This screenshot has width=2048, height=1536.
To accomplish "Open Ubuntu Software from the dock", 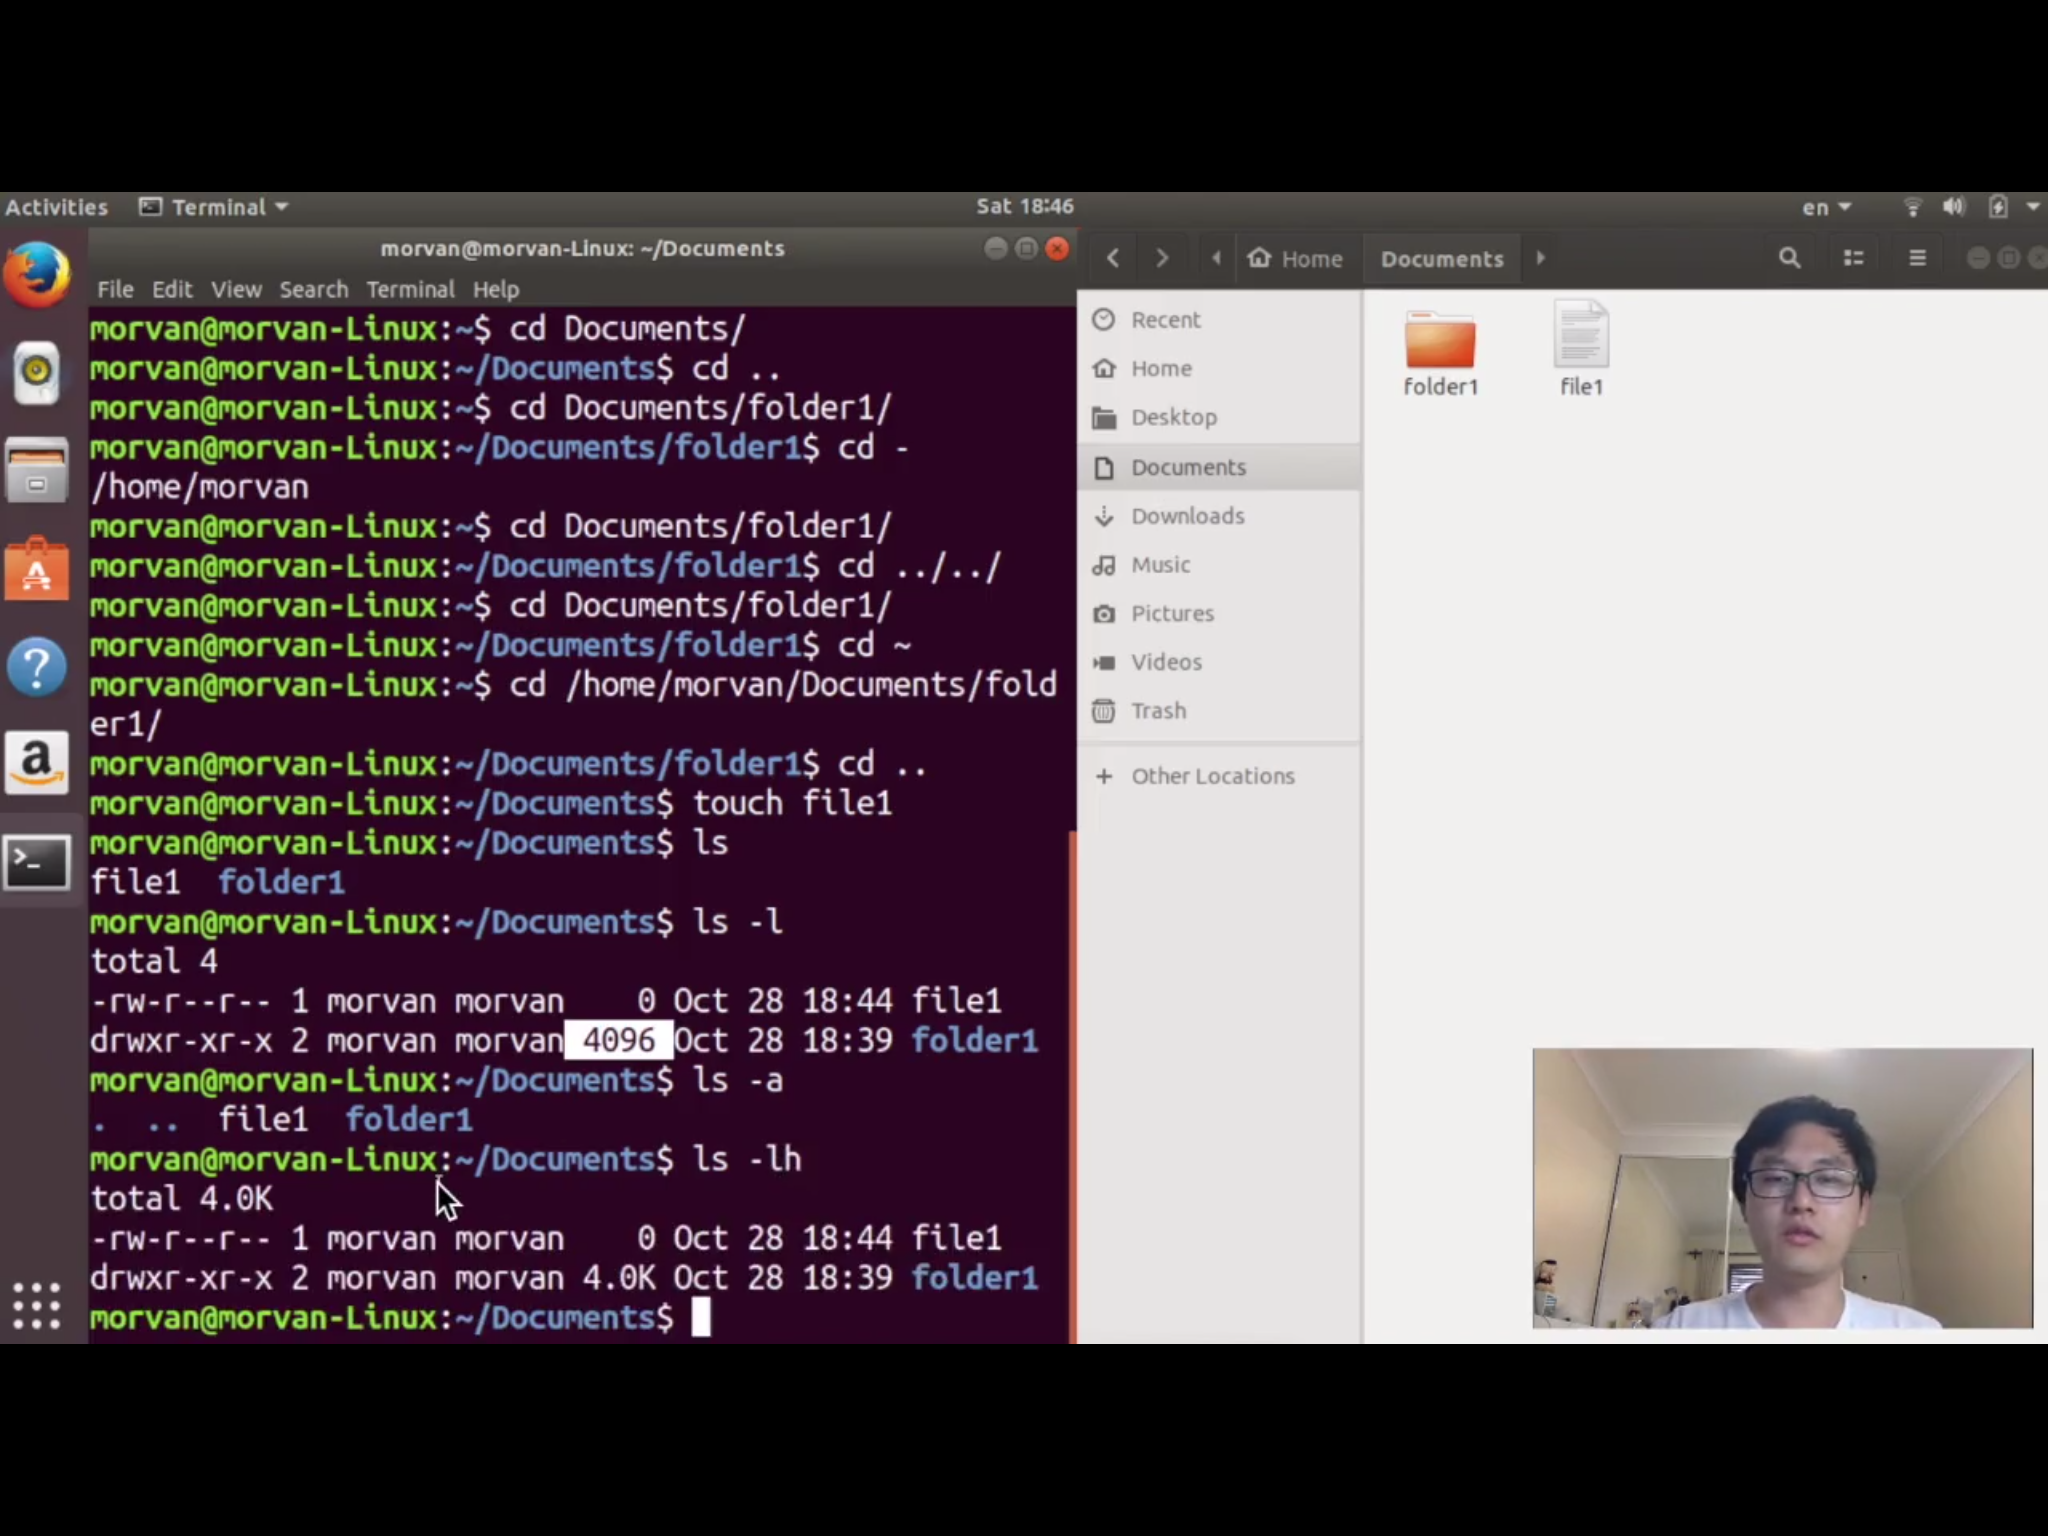I will click(x=37, y=568).
